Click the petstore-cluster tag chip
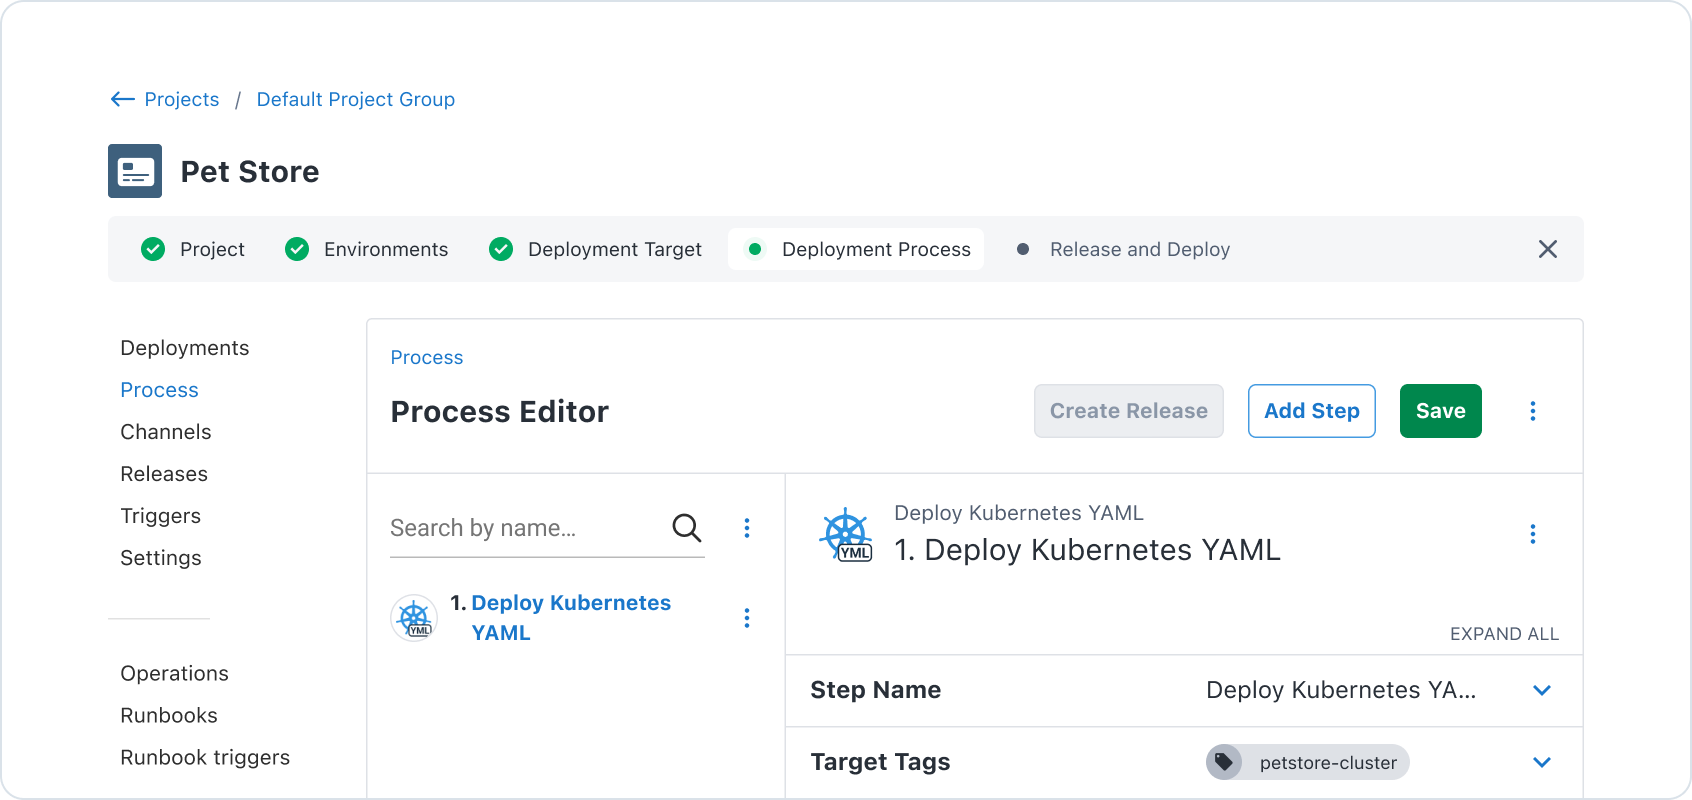The width and height of the screenshot is (1692, 800). click(1307, 762)
